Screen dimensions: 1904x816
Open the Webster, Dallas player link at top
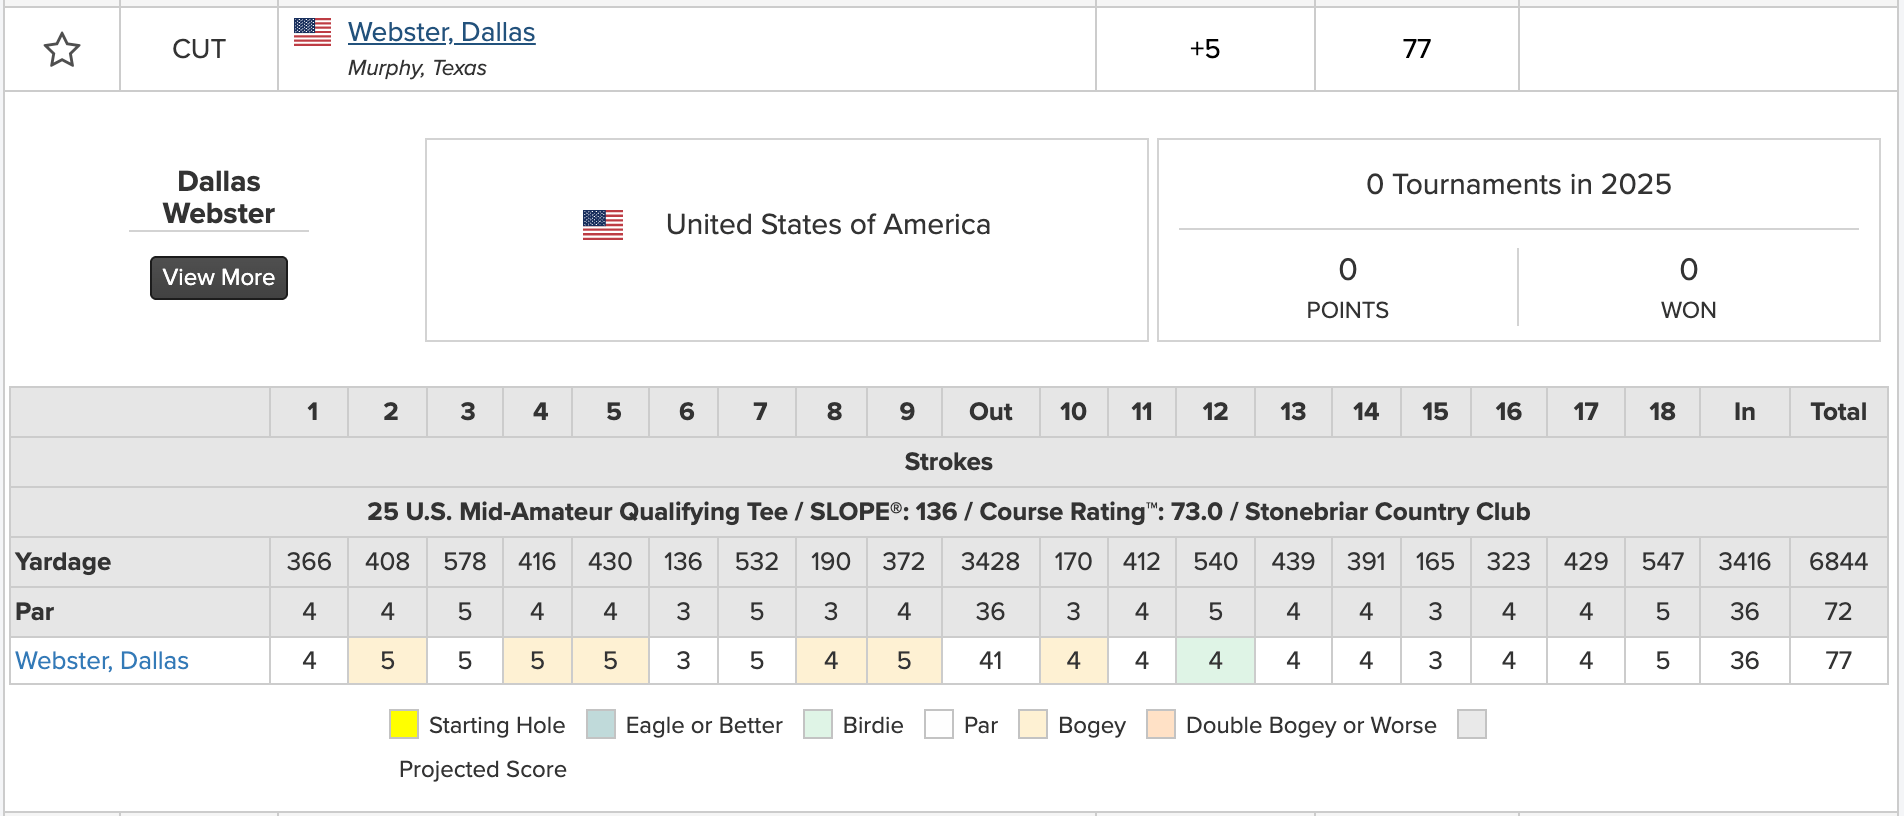click(x=441, y=32)
